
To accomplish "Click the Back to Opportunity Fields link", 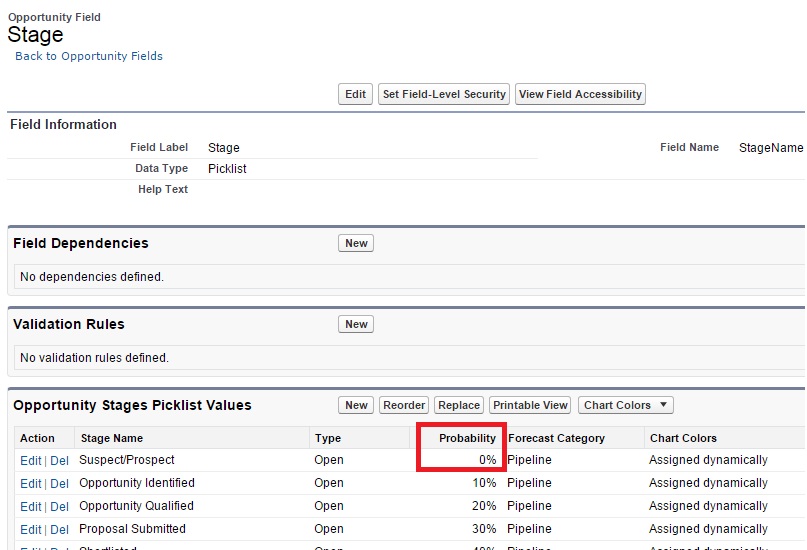I will pyautogui.click(x=89, y=56).
